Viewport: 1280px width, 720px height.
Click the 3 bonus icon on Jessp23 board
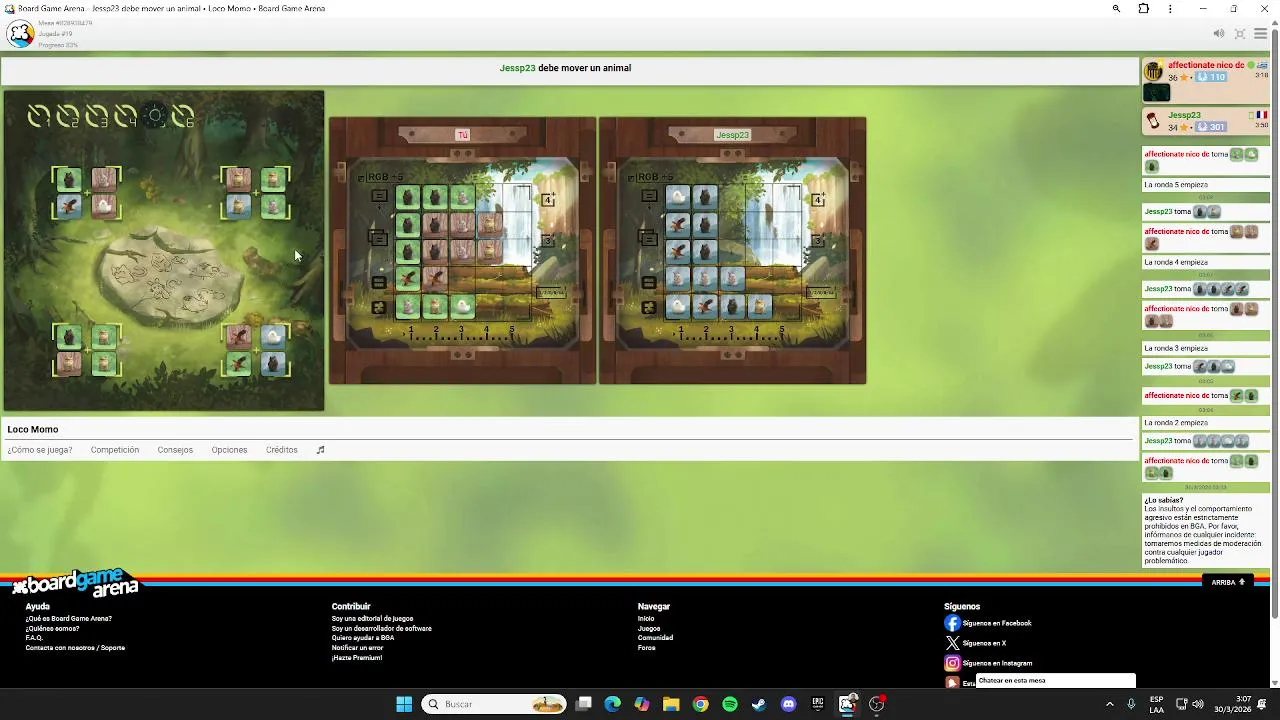pos(818,241)
